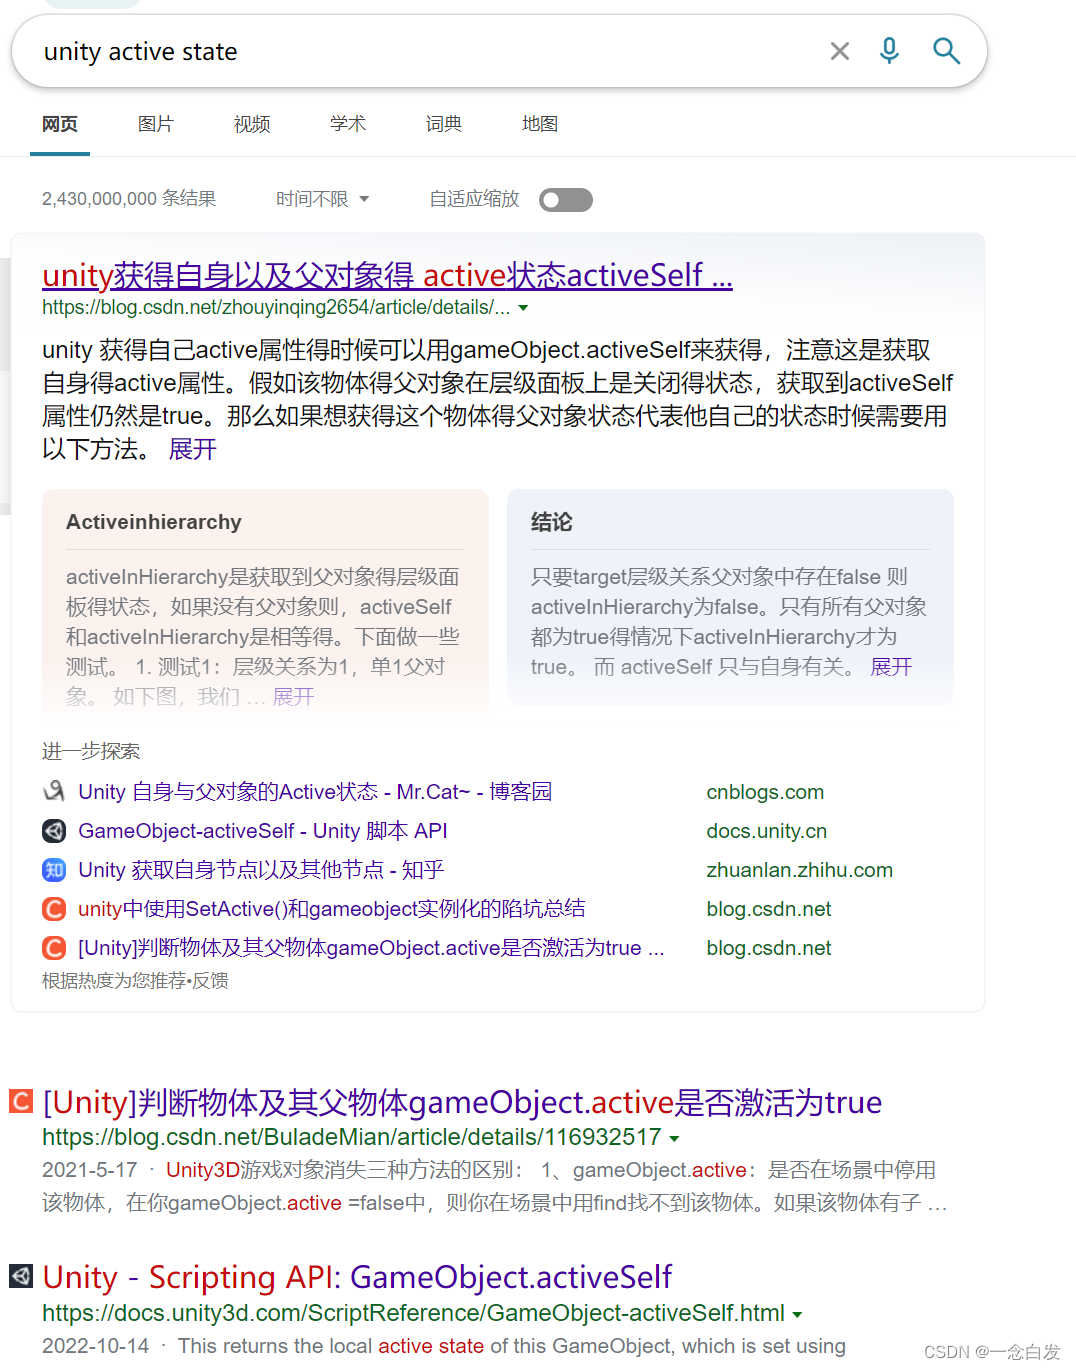Switch to the 词典 tab

click(444, 124)
